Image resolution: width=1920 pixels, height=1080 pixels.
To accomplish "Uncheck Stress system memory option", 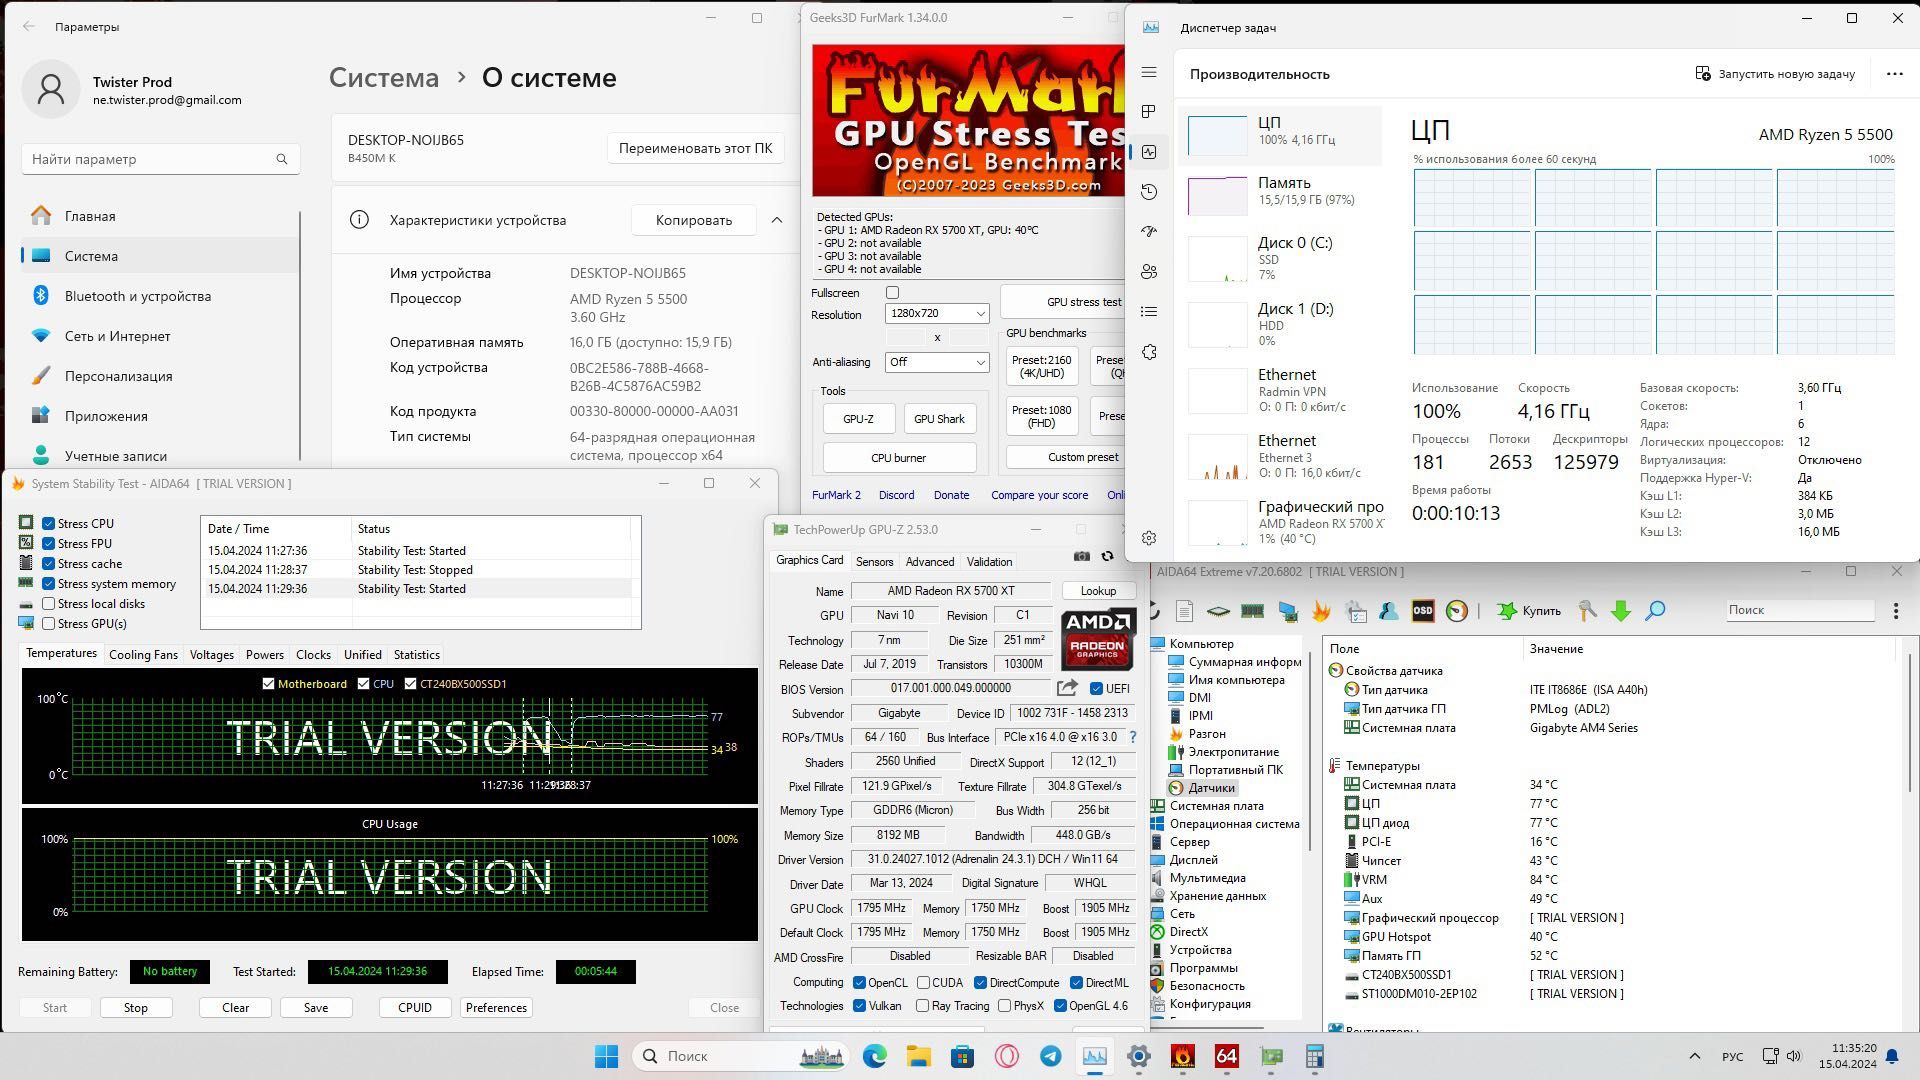I will pos(48,584).
